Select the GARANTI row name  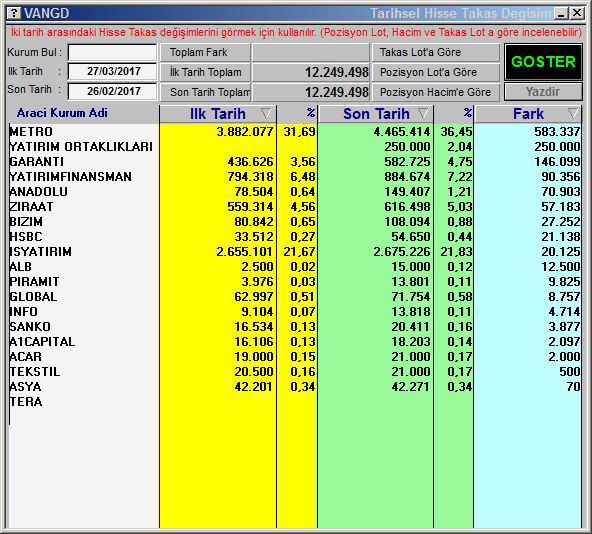click(37, 162)
